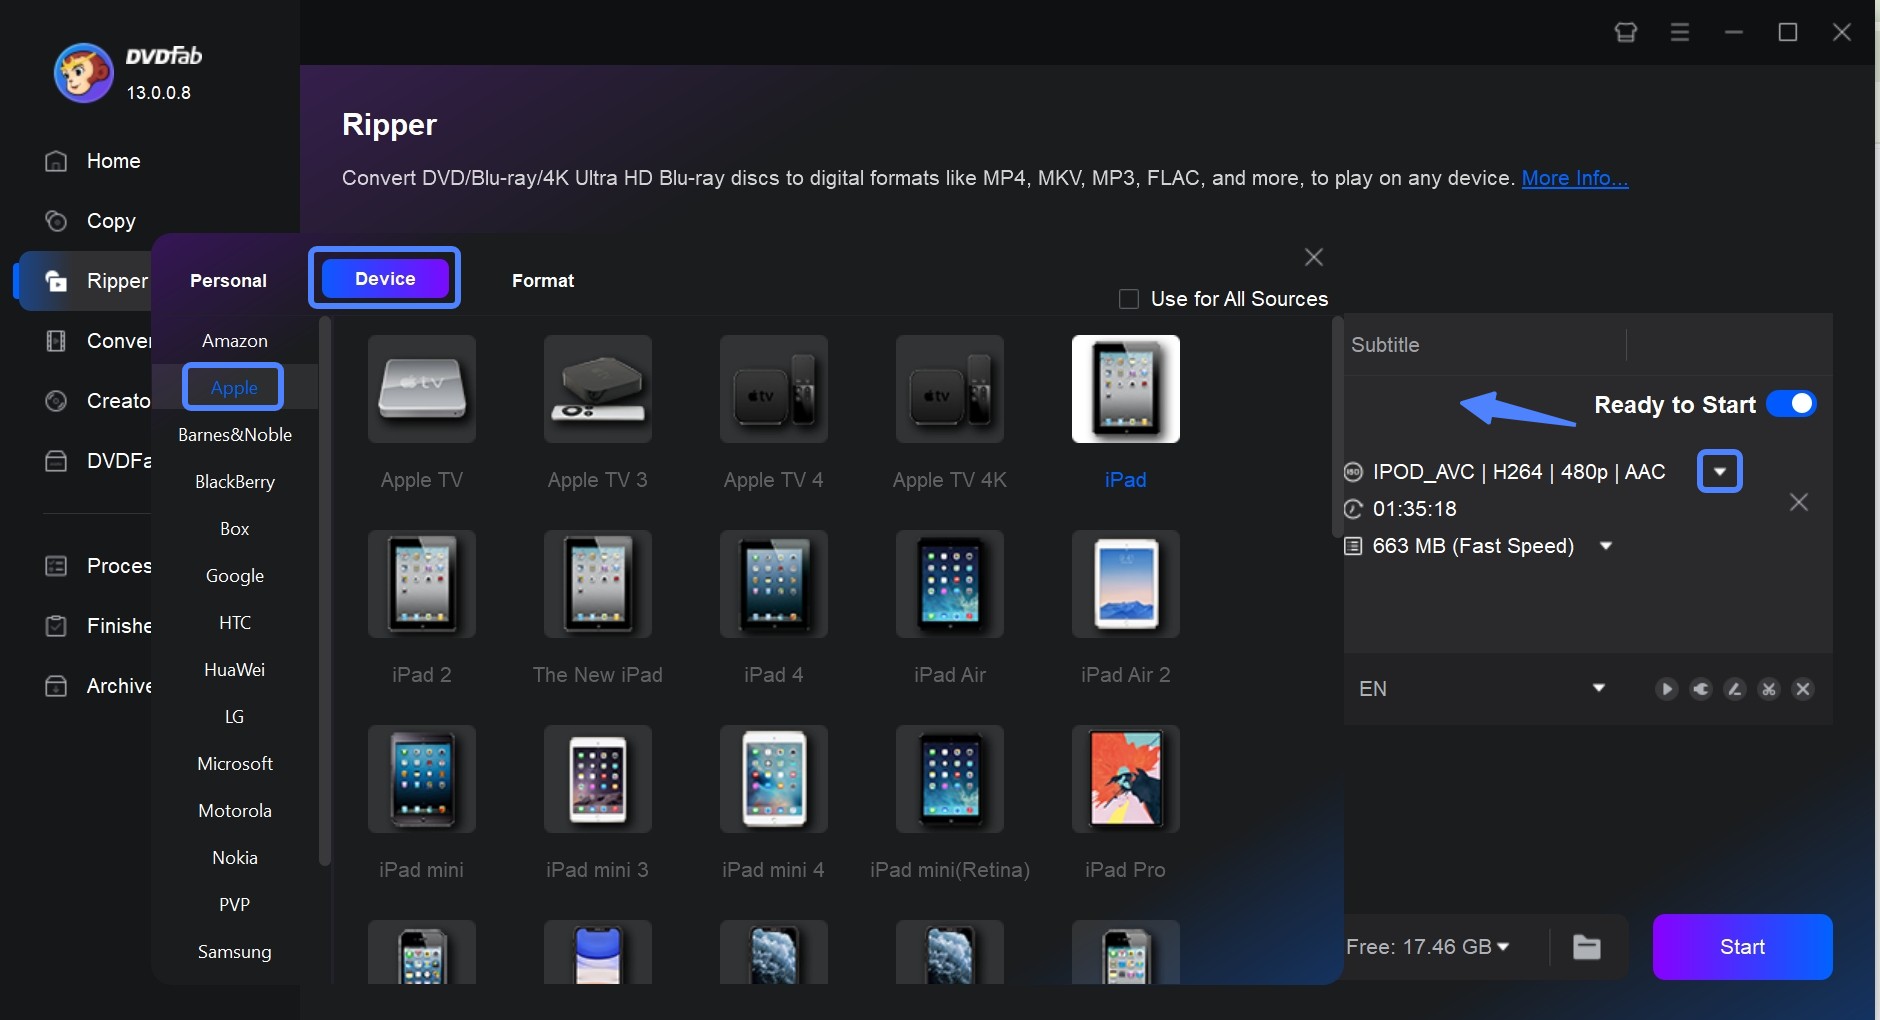Select the Copy module in the sidebar
Screen dimensions: 1880x1020
[111, 221]
